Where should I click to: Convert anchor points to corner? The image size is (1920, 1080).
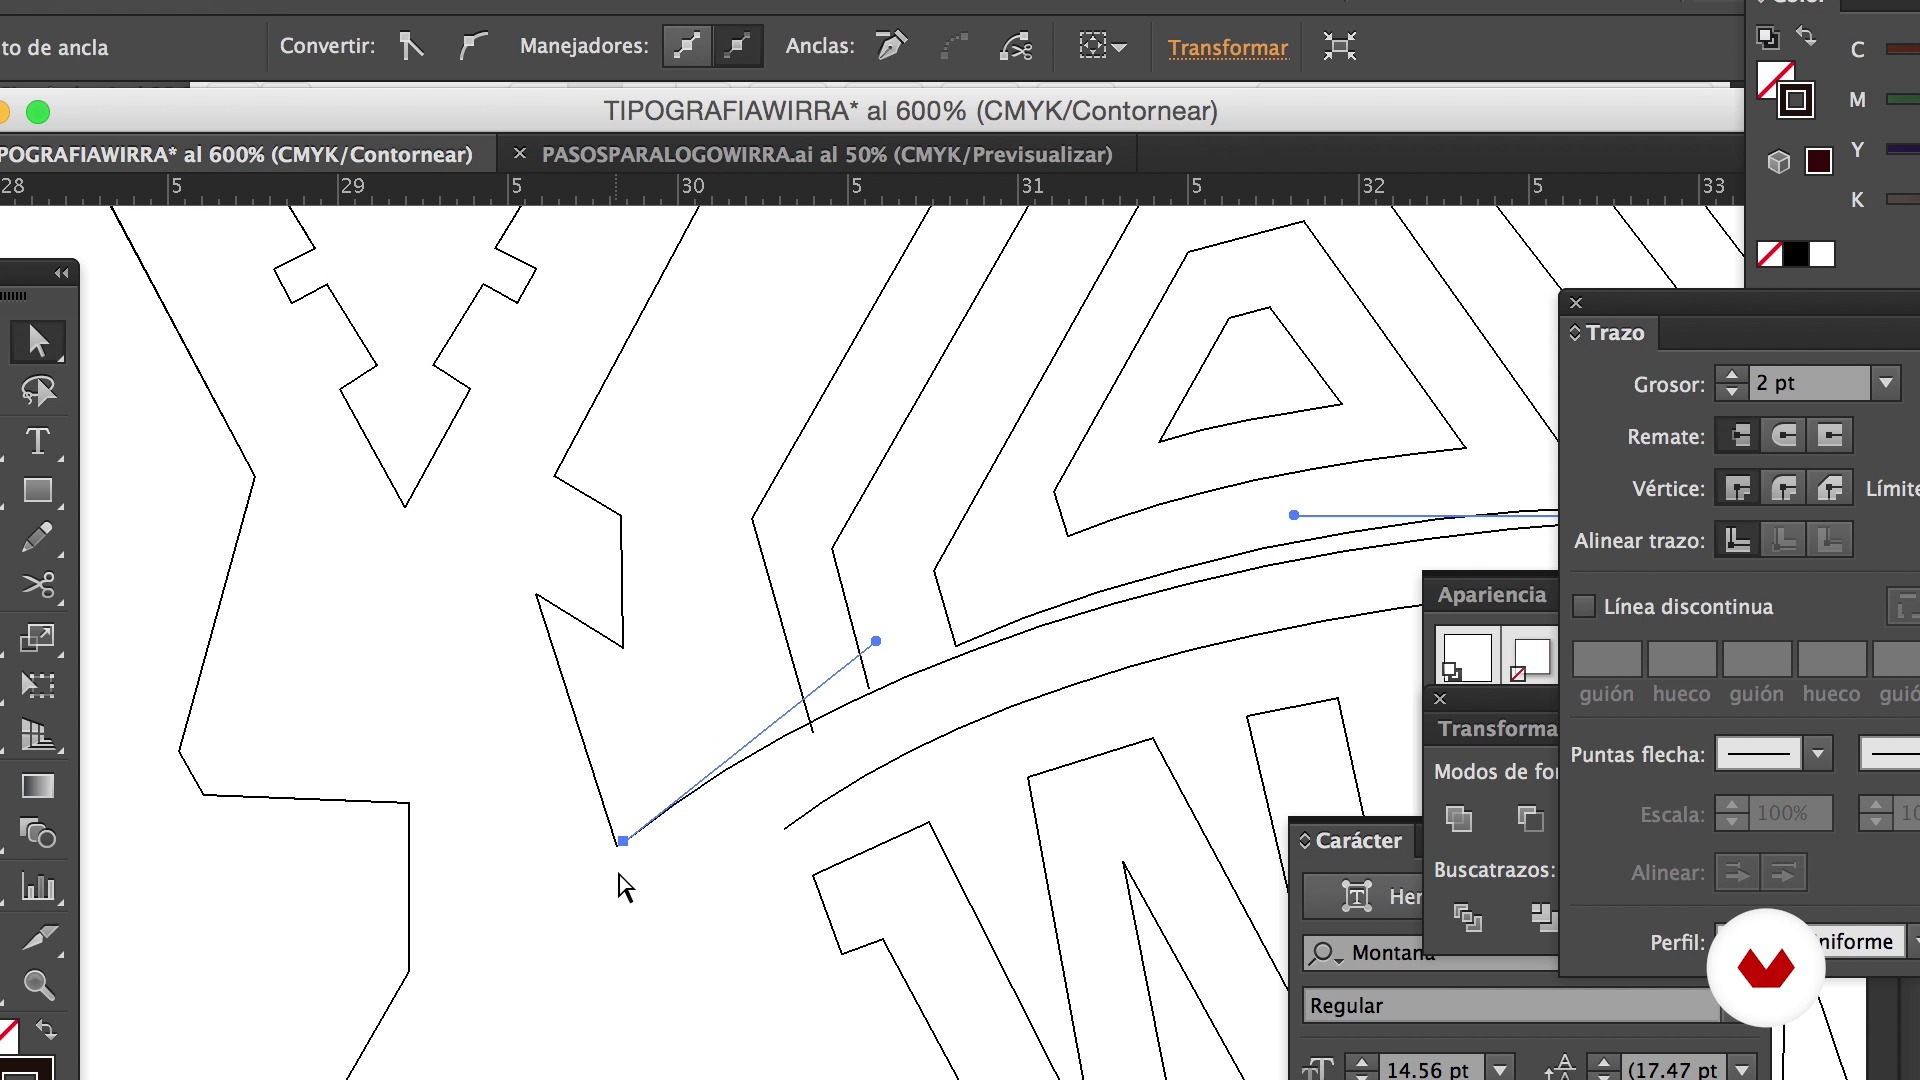411,46
